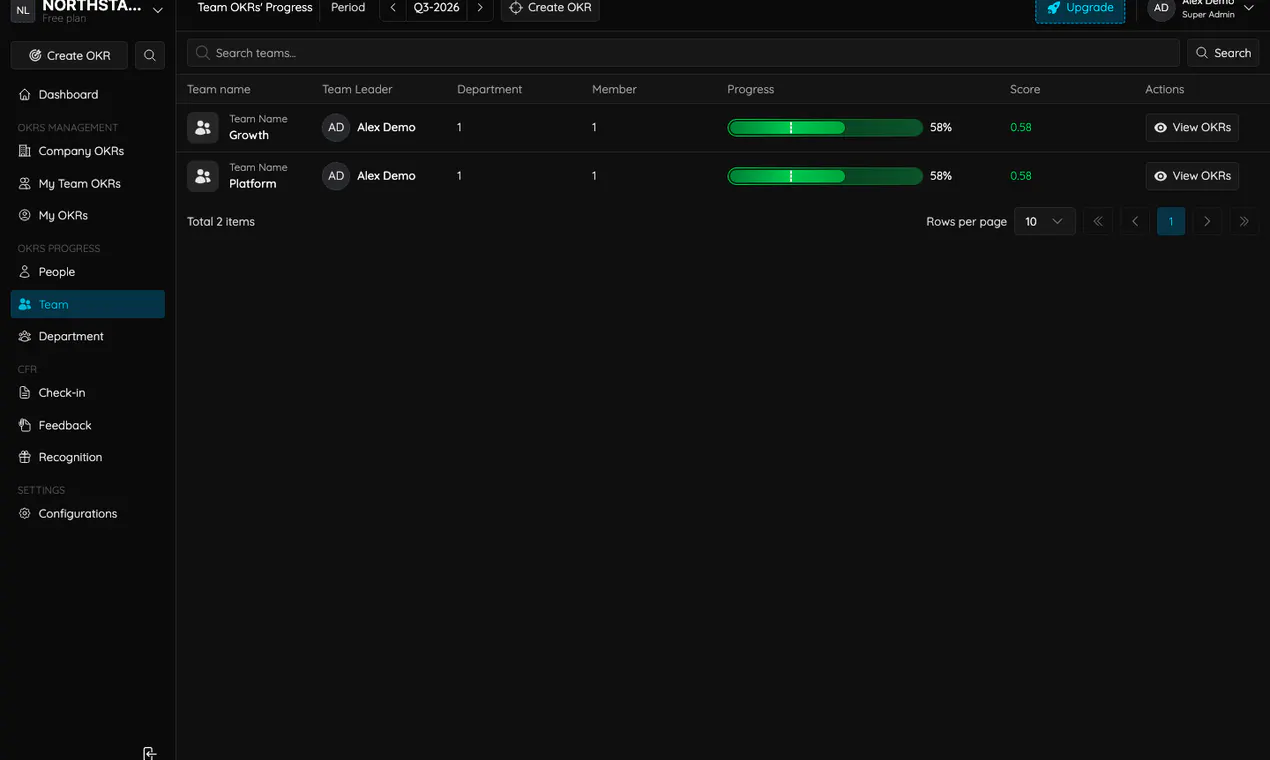Jump to the first page with the double-left arrow

click(1098, 221)
